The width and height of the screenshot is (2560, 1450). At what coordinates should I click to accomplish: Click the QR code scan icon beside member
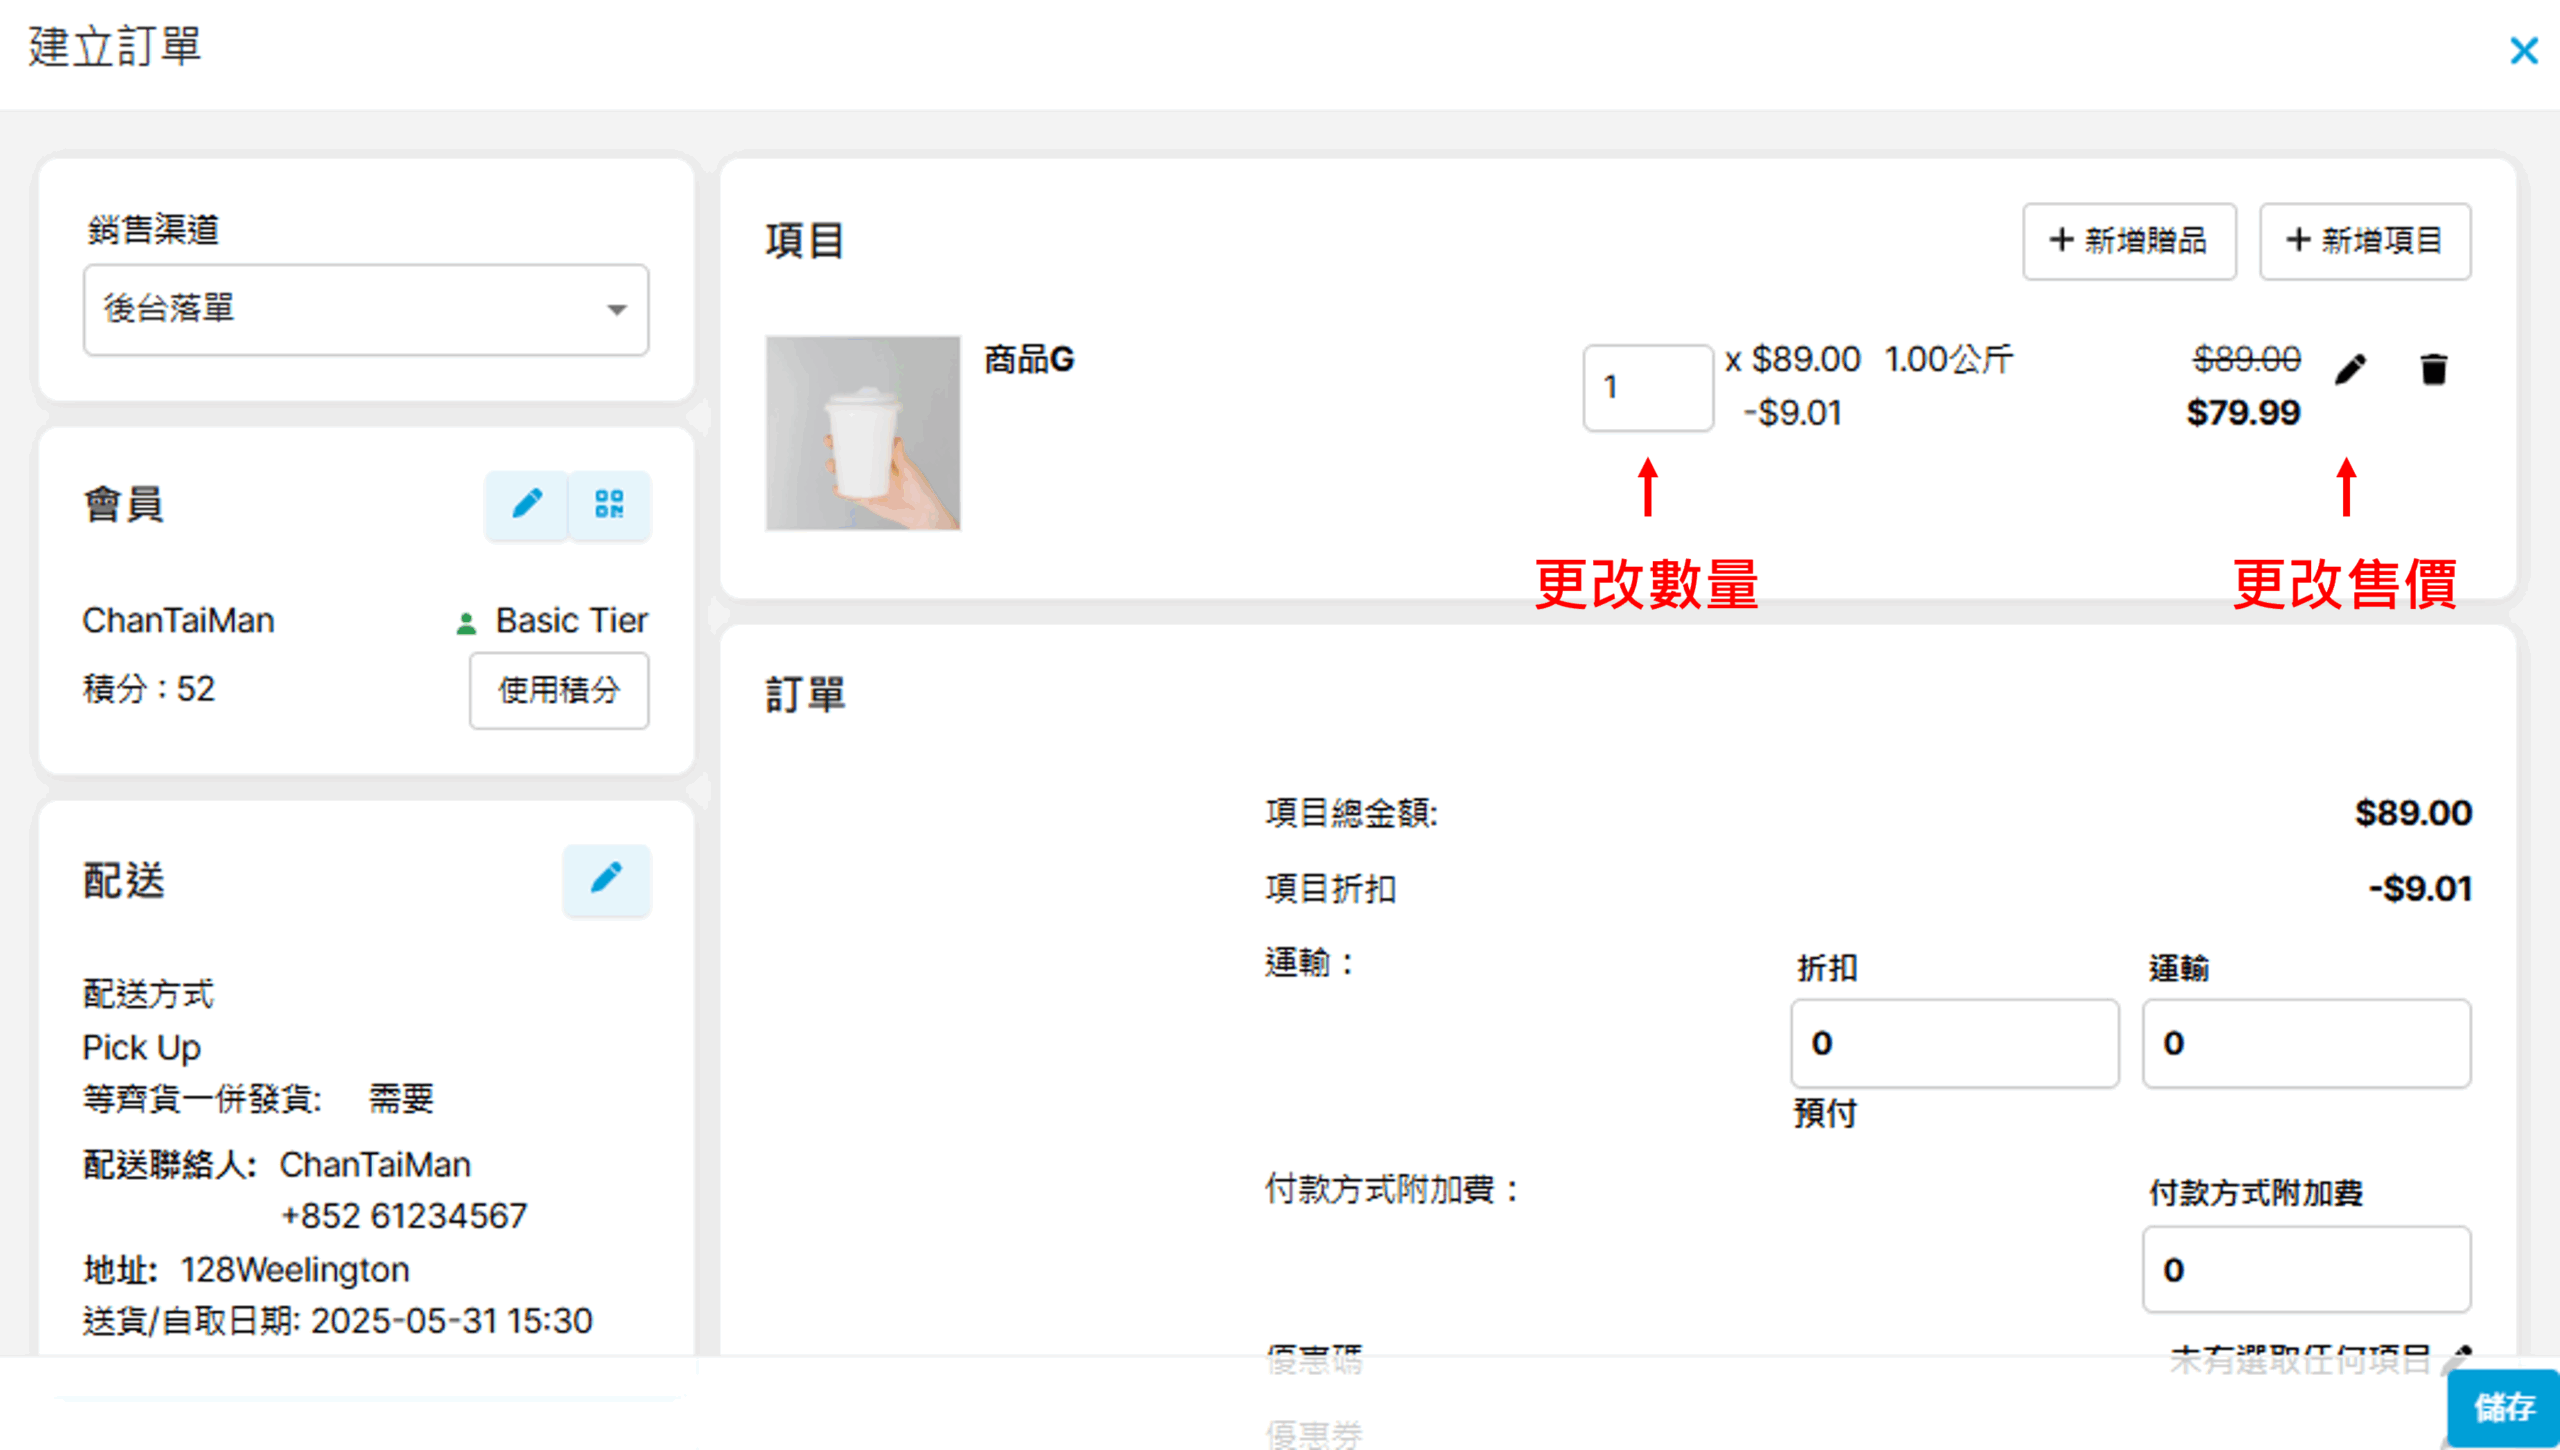click(x=609, y=504)
